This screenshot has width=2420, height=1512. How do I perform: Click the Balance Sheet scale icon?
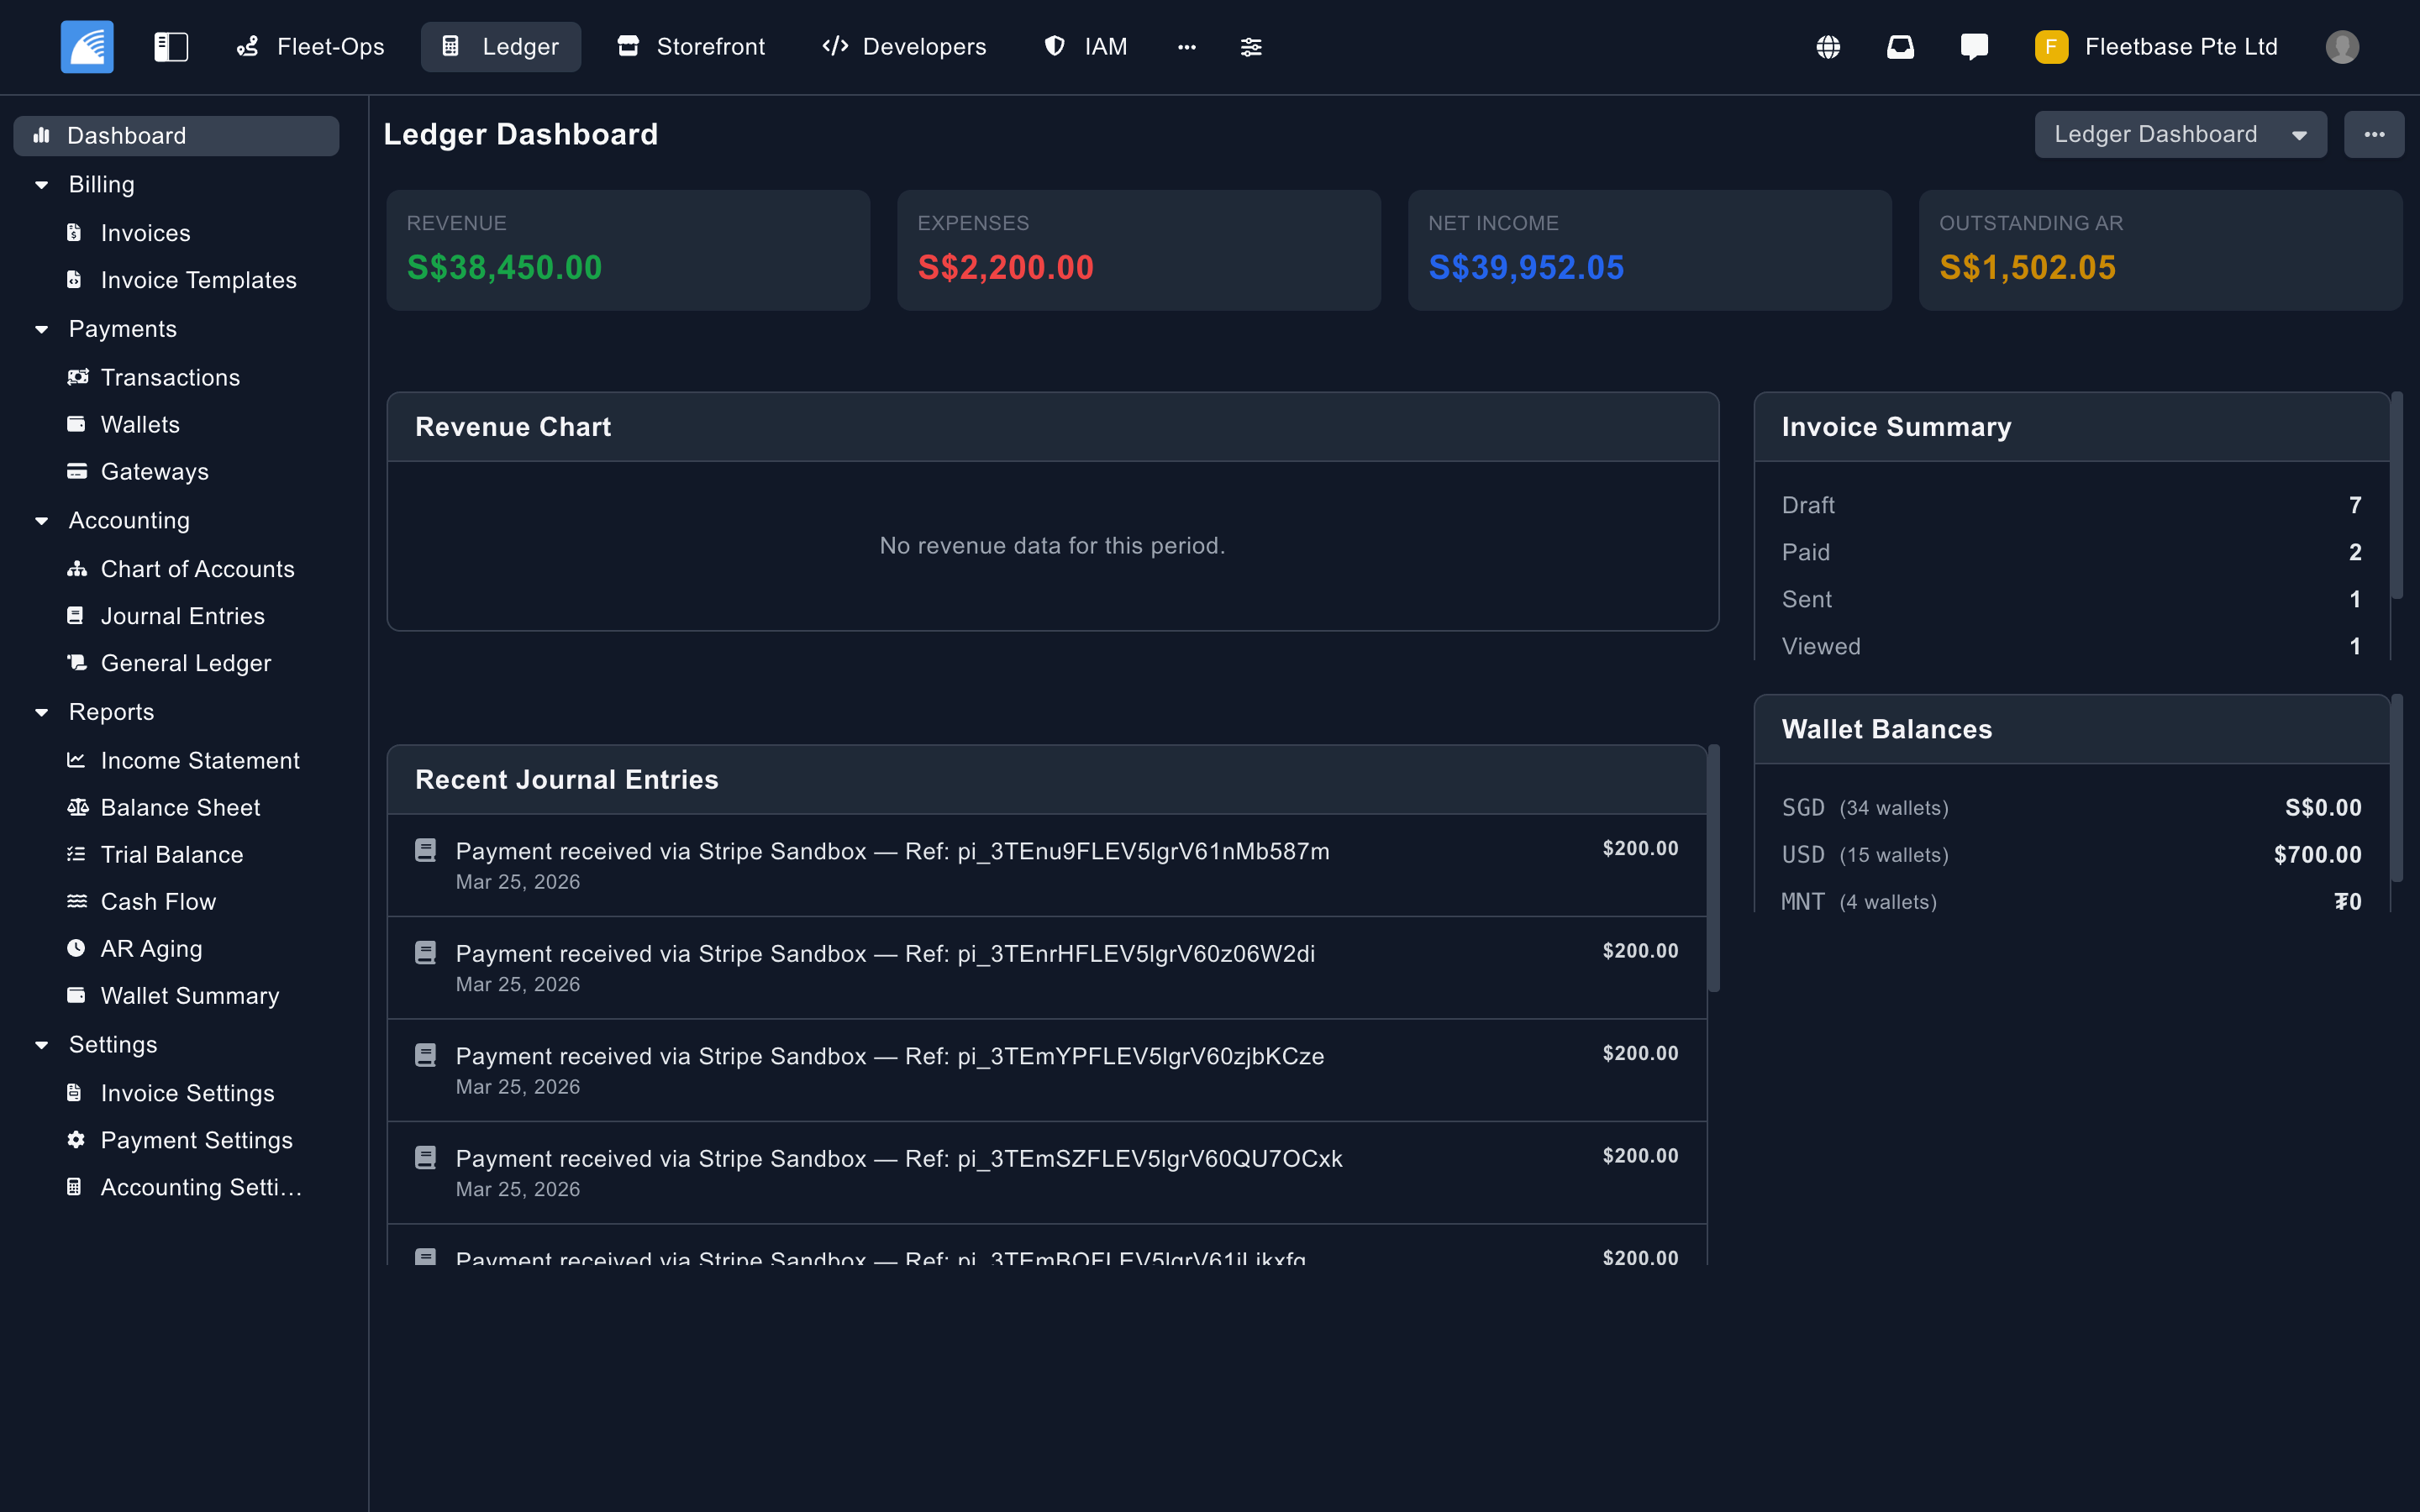pyautogui.click(x=77, y=807)
